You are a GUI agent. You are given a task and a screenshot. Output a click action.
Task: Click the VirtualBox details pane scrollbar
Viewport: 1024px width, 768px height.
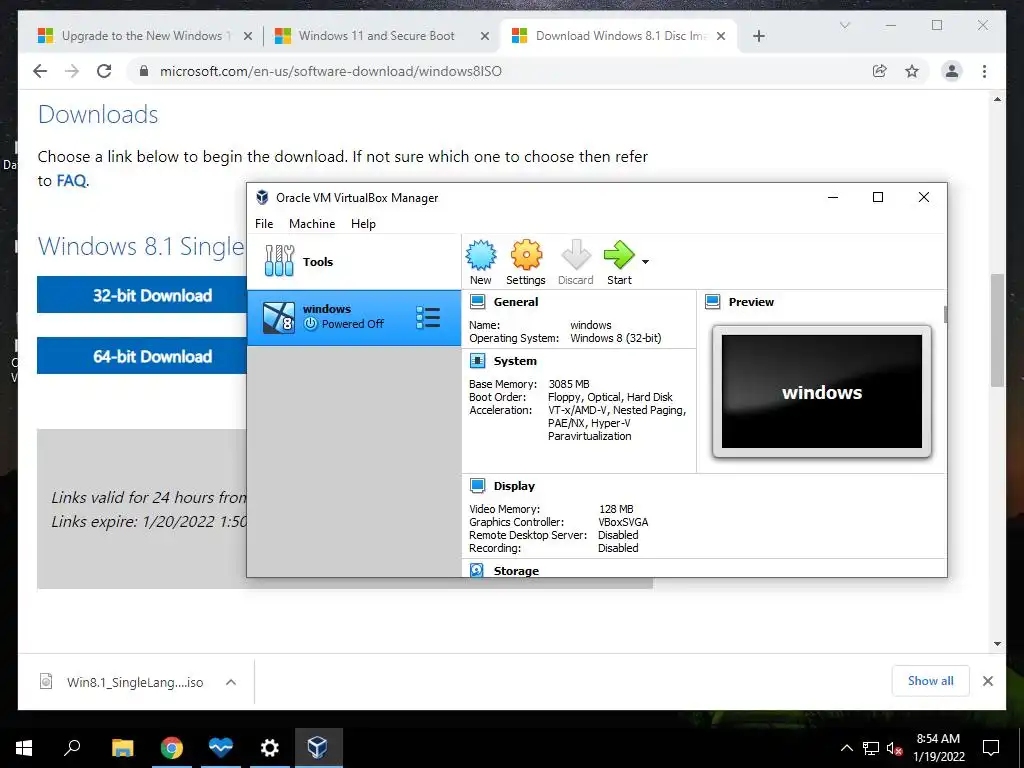[945, 314]
